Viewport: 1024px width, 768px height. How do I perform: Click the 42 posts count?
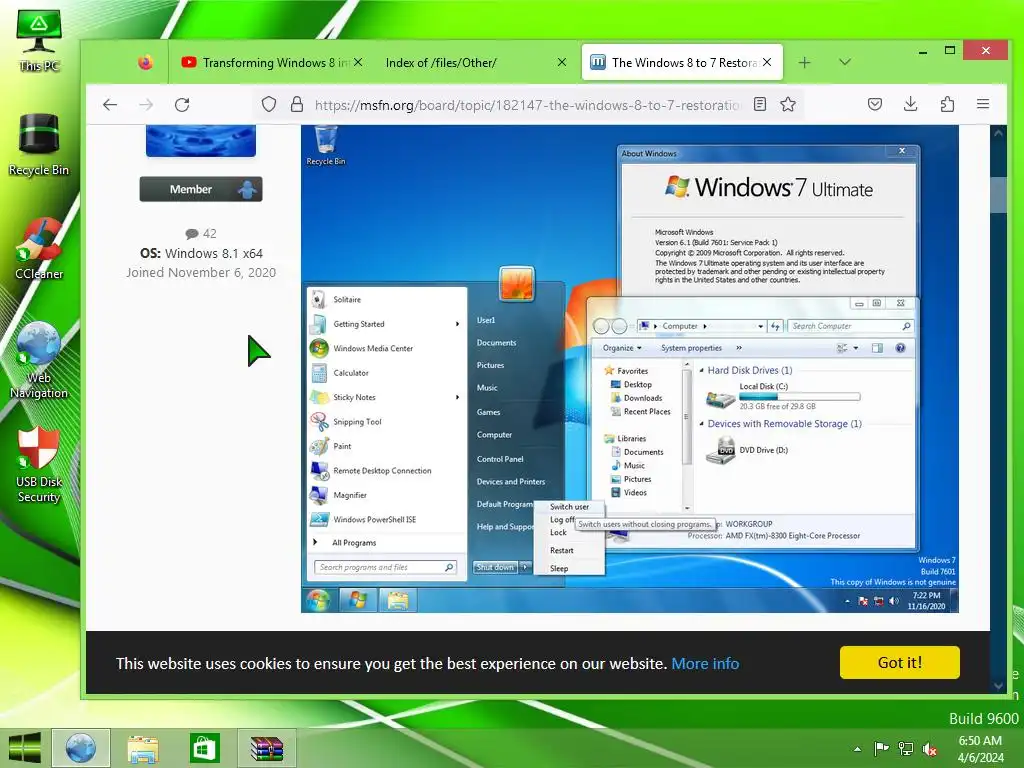tap(201, 233)
